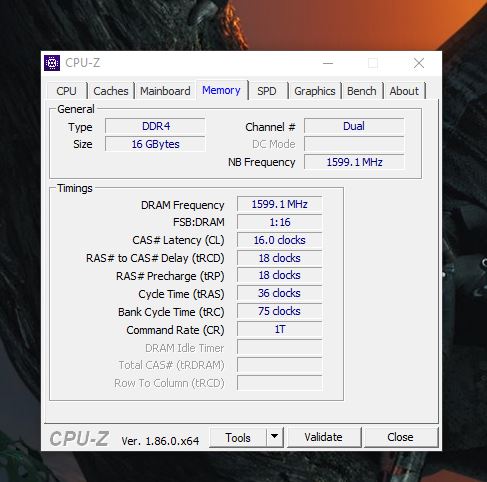This screenshot has height=482, width=487.
Task: Select the NB Frequency value 1599.1 MHz
Action: coord(354,162)
